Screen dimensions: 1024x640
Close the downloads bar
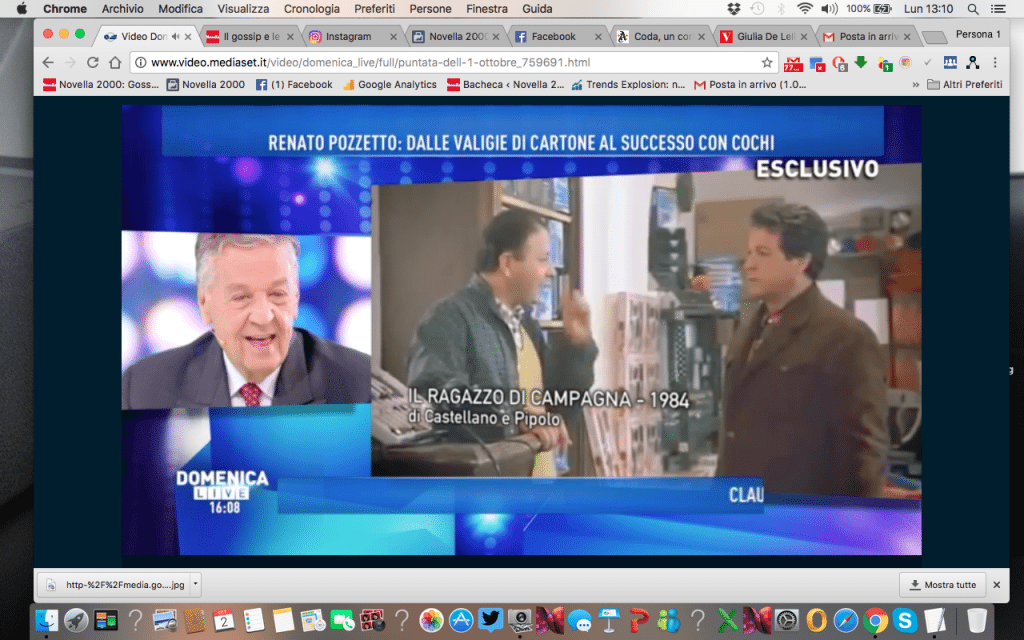point(997,584)
